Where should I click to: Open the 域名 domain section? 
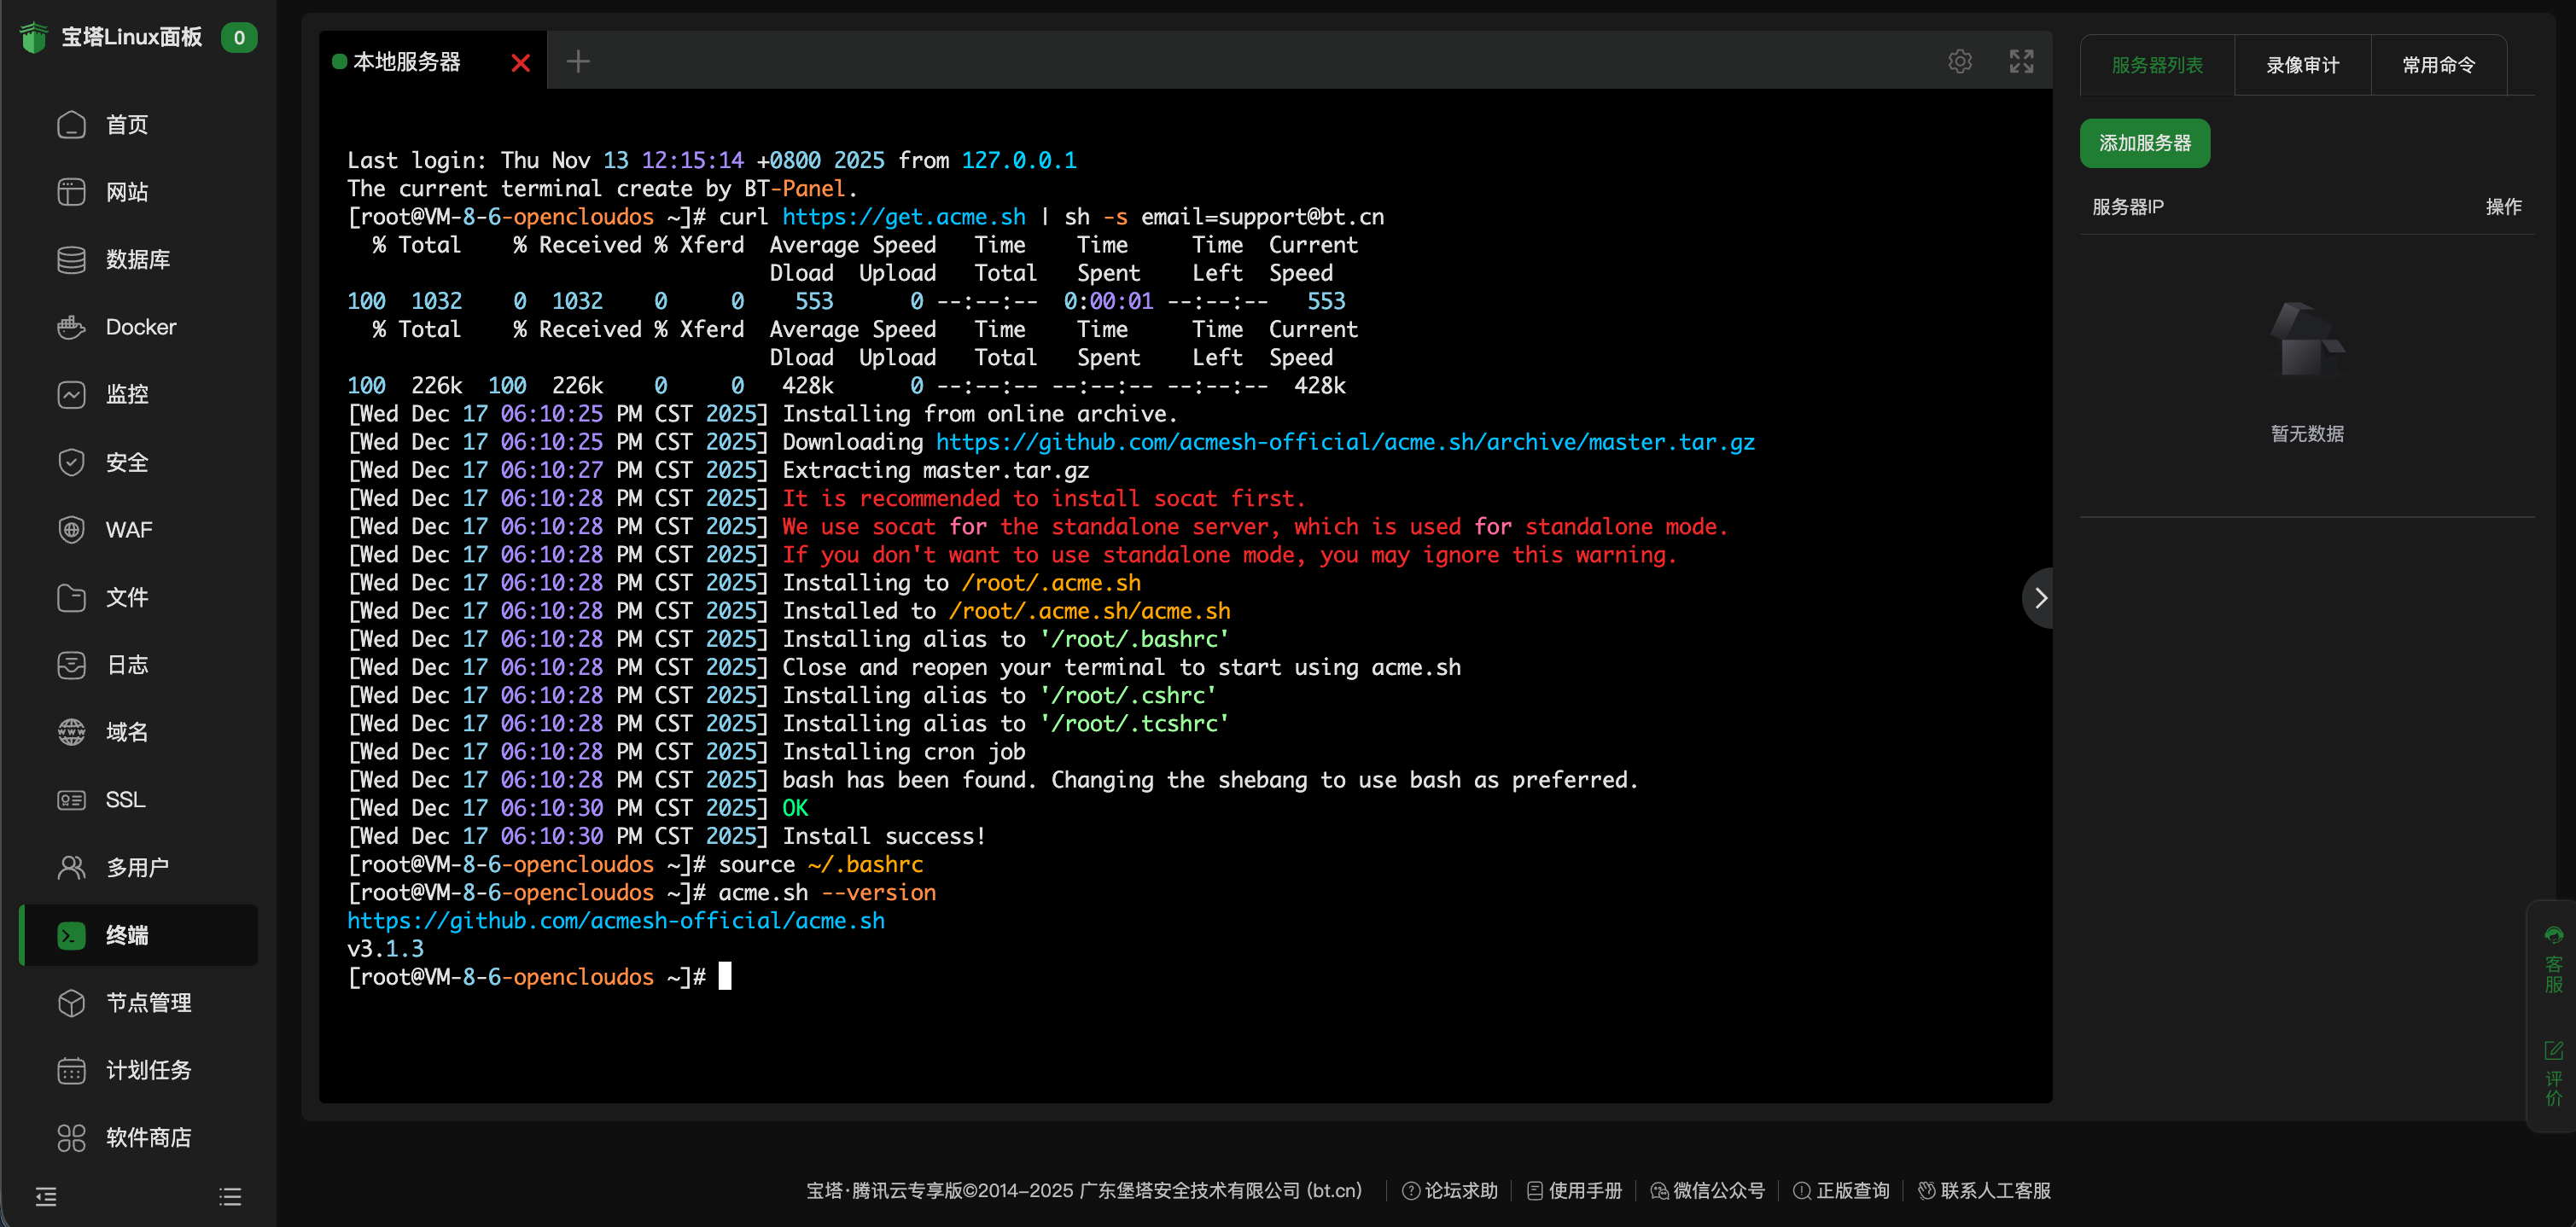(x=127, y=732)
